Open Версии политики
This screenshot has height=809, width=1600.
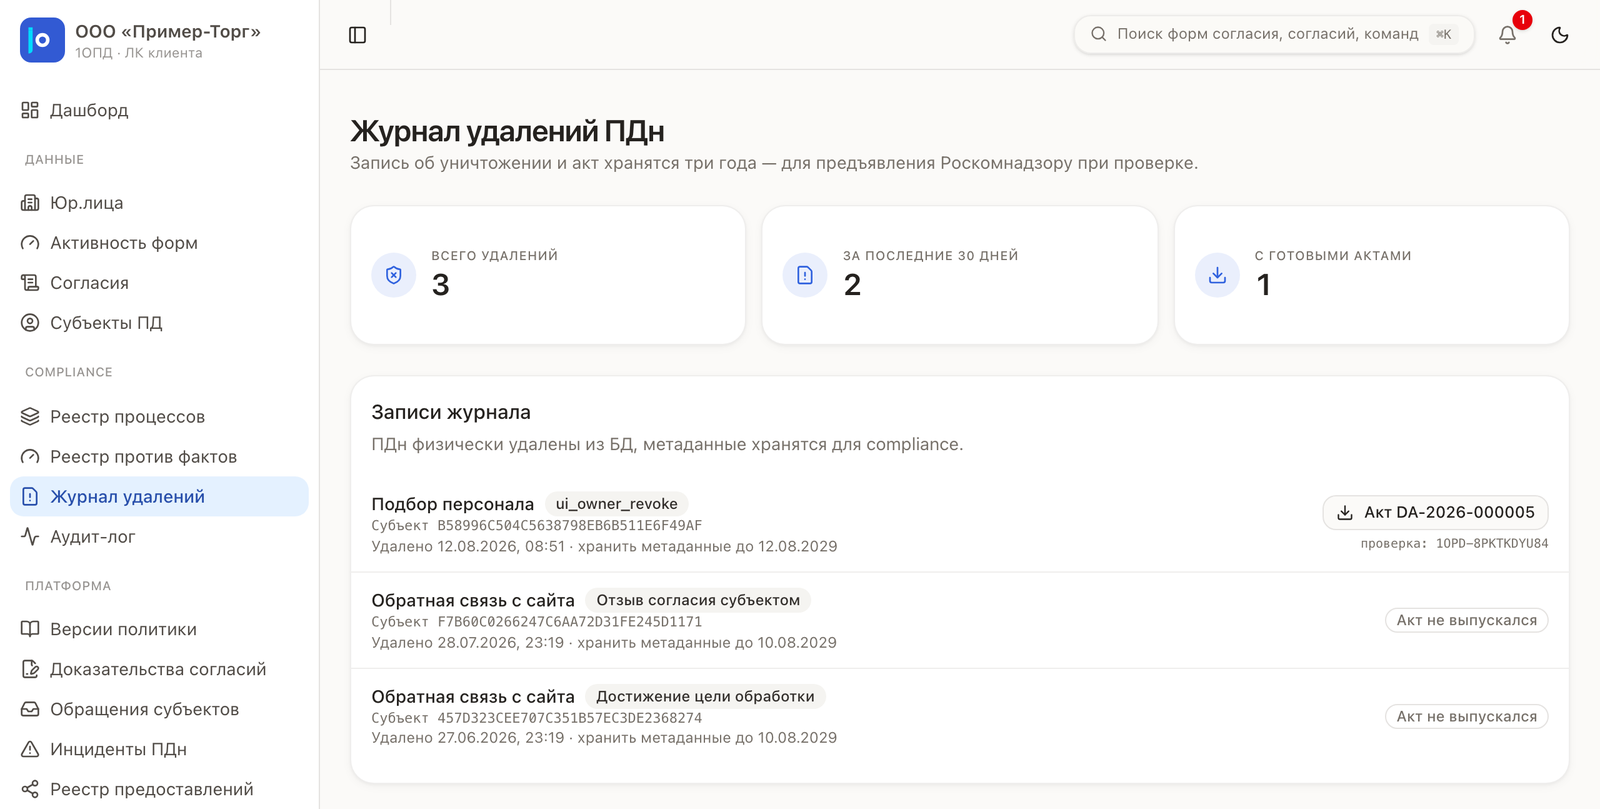[159, 629]
